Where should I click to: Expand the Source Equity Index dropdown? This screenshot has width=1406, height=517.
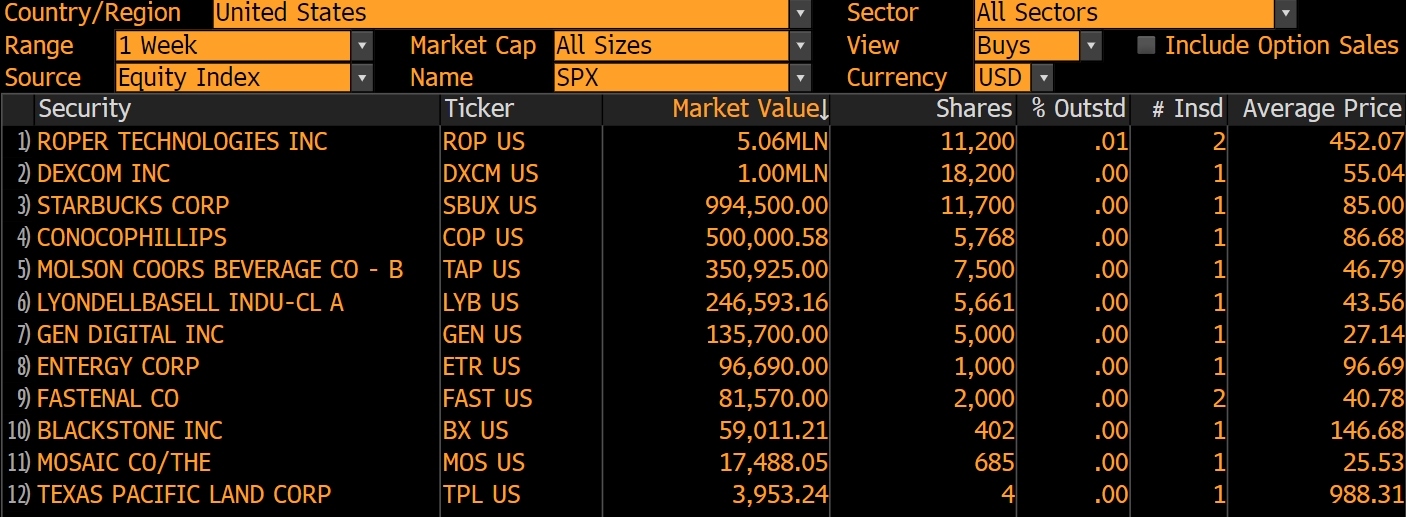362,78
